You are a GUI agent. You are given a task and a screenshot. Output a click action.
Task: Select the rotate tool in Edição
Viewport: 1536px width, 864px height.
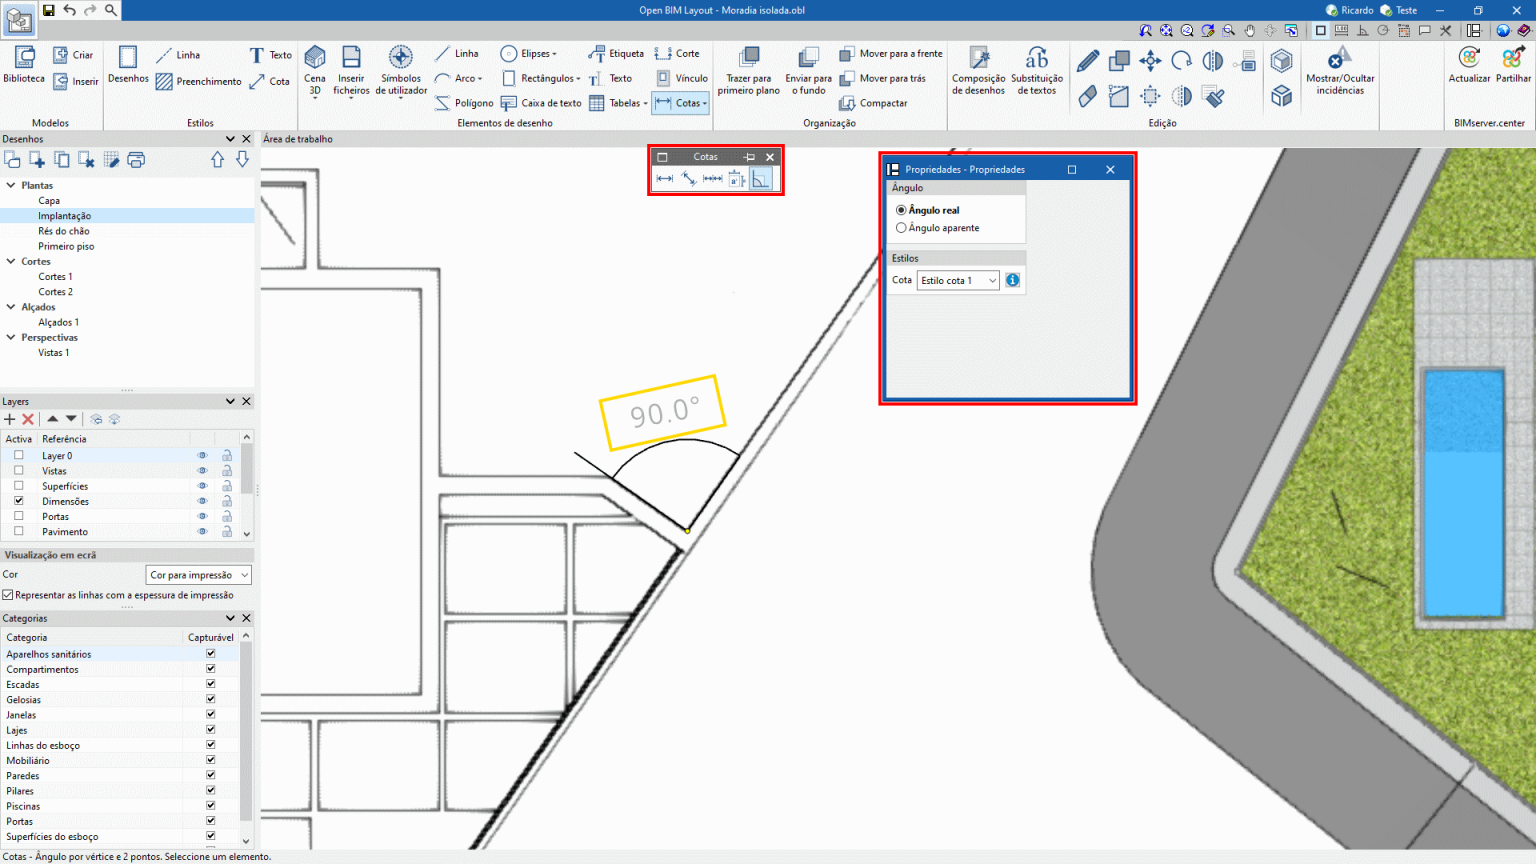tap(1181, 60)
